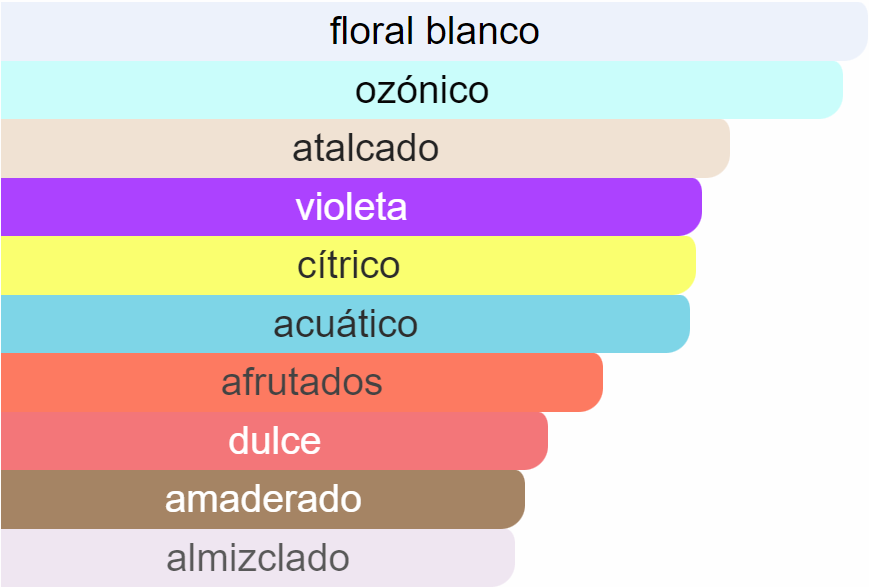Select the pale lavender almizclado bar

click(258, 558)
